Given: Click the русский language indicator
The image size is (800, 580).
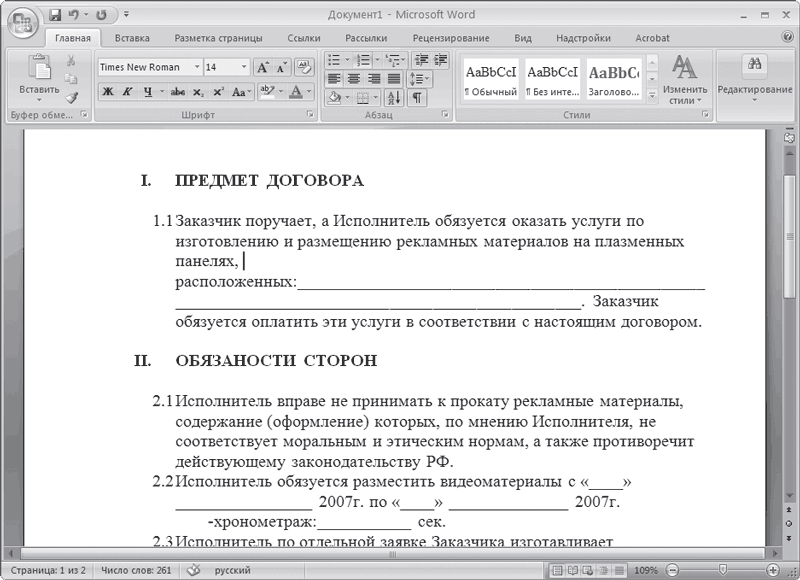Looking at the screenshot, I should (x=232, y=570).
